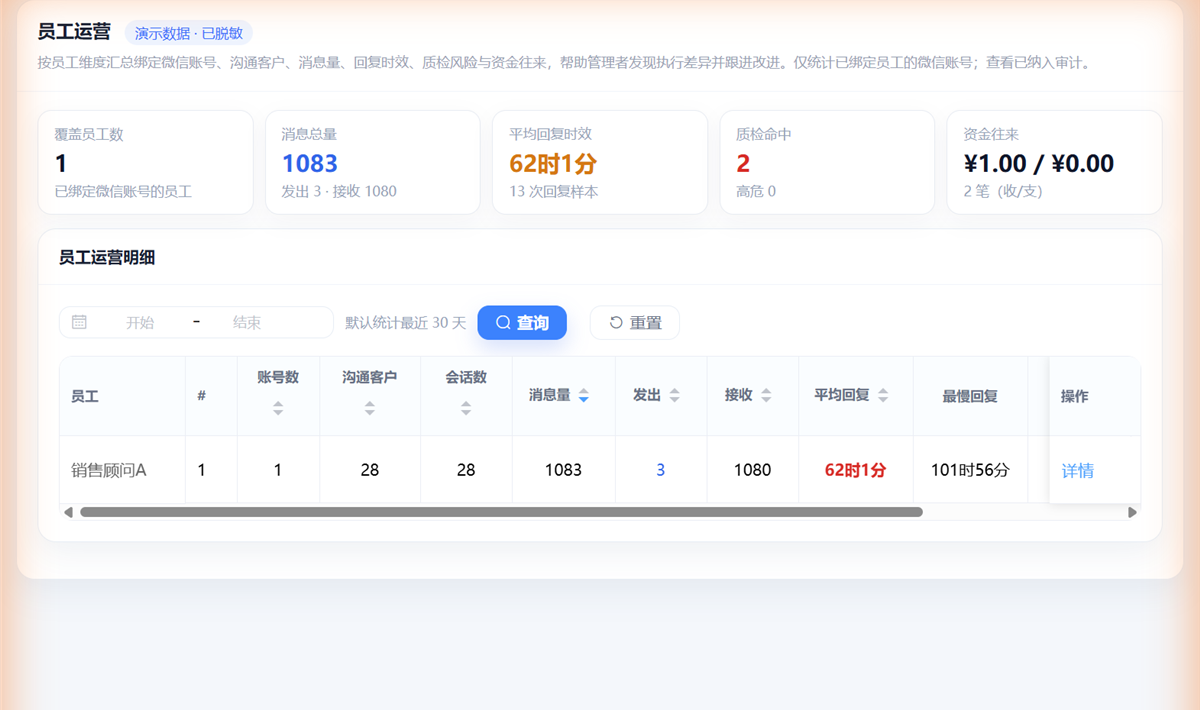Screen dimensions: 1200x710
Task: Toggle the 消息量 column sort arrows
Action: click(x=584, y=396)
